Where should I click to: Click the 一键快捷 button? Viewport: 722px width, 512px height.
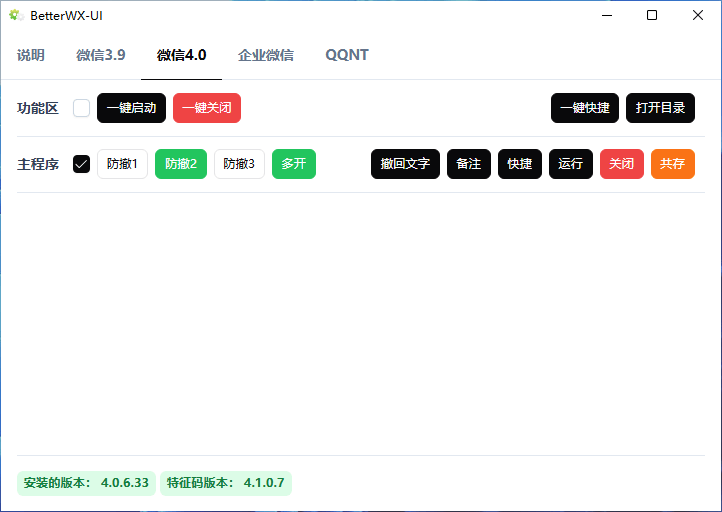click(x=584, y=108)
